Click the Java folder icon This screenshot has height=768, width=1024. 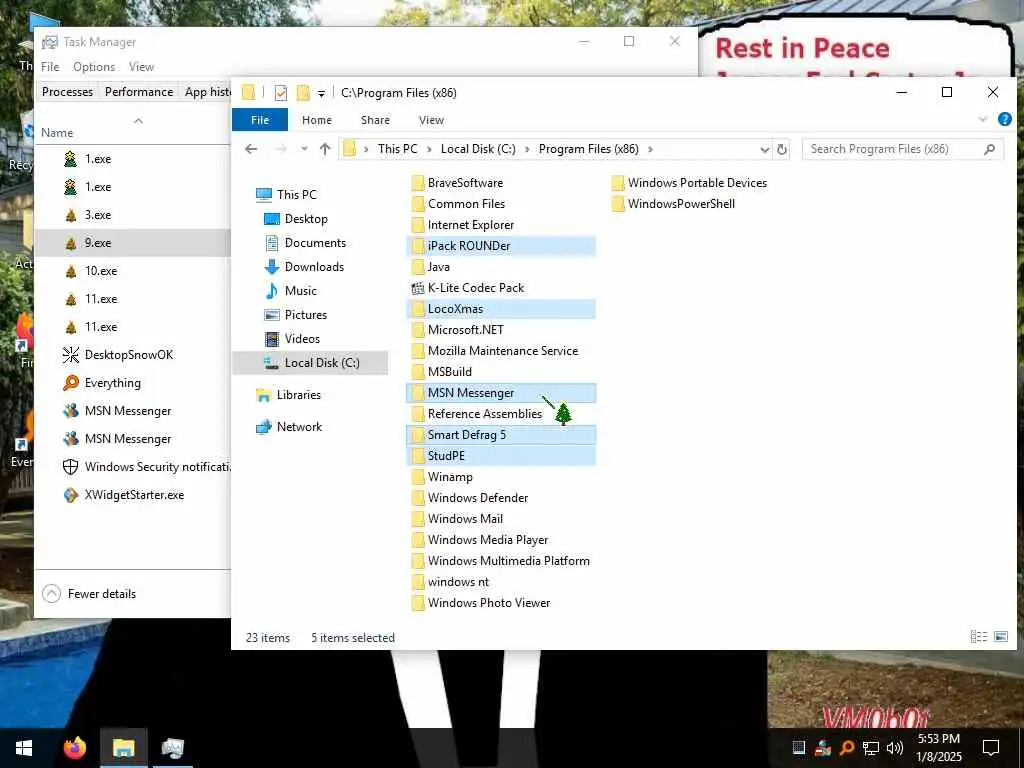418,267
